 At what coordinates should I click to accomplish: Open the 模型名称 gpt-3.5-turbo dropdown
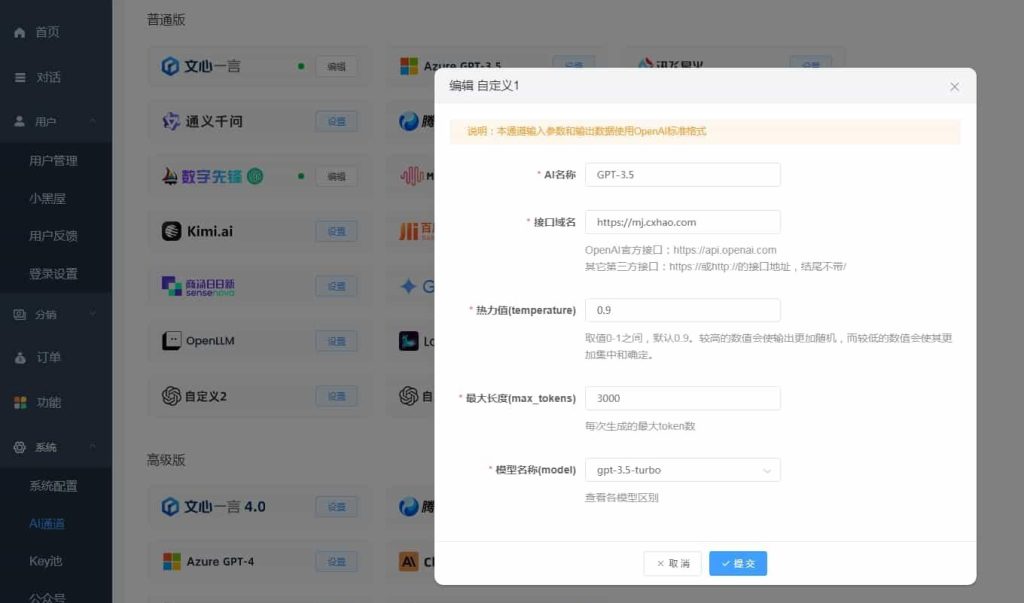tap(682, 470)
